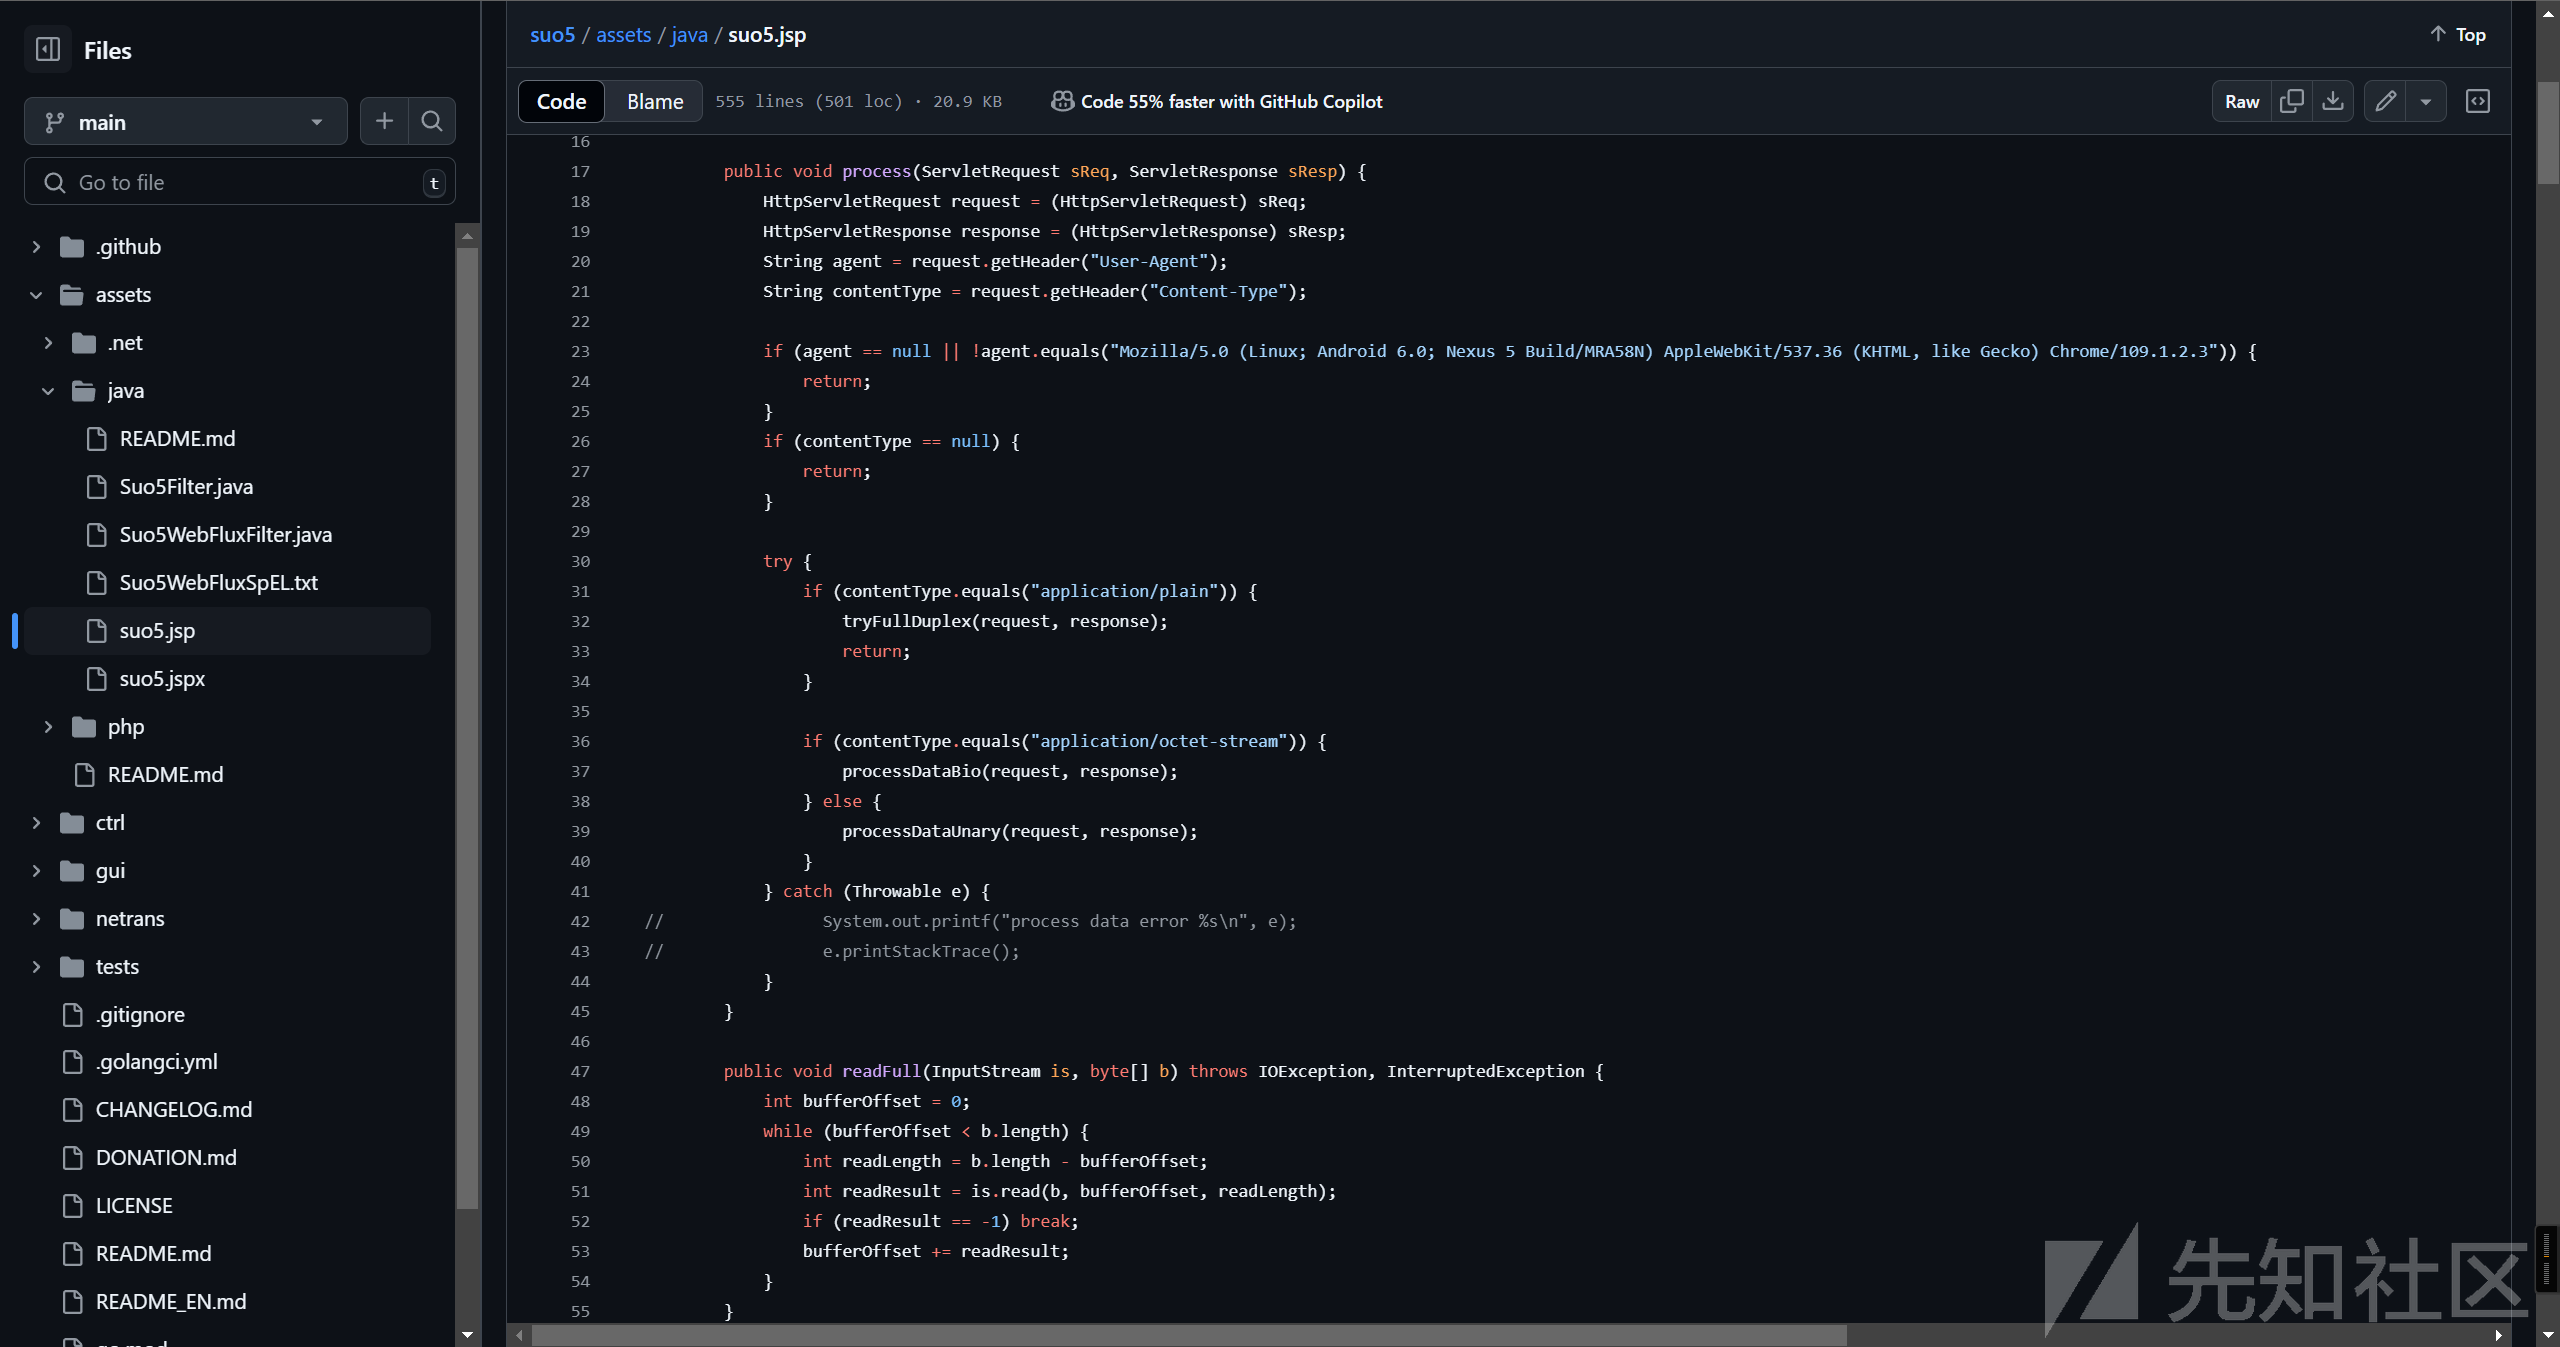Jump to Top of the file
Image resolution: width=2560 pixels, height=1347 pixels.
pyautogui.click(x=2458, y=34)
